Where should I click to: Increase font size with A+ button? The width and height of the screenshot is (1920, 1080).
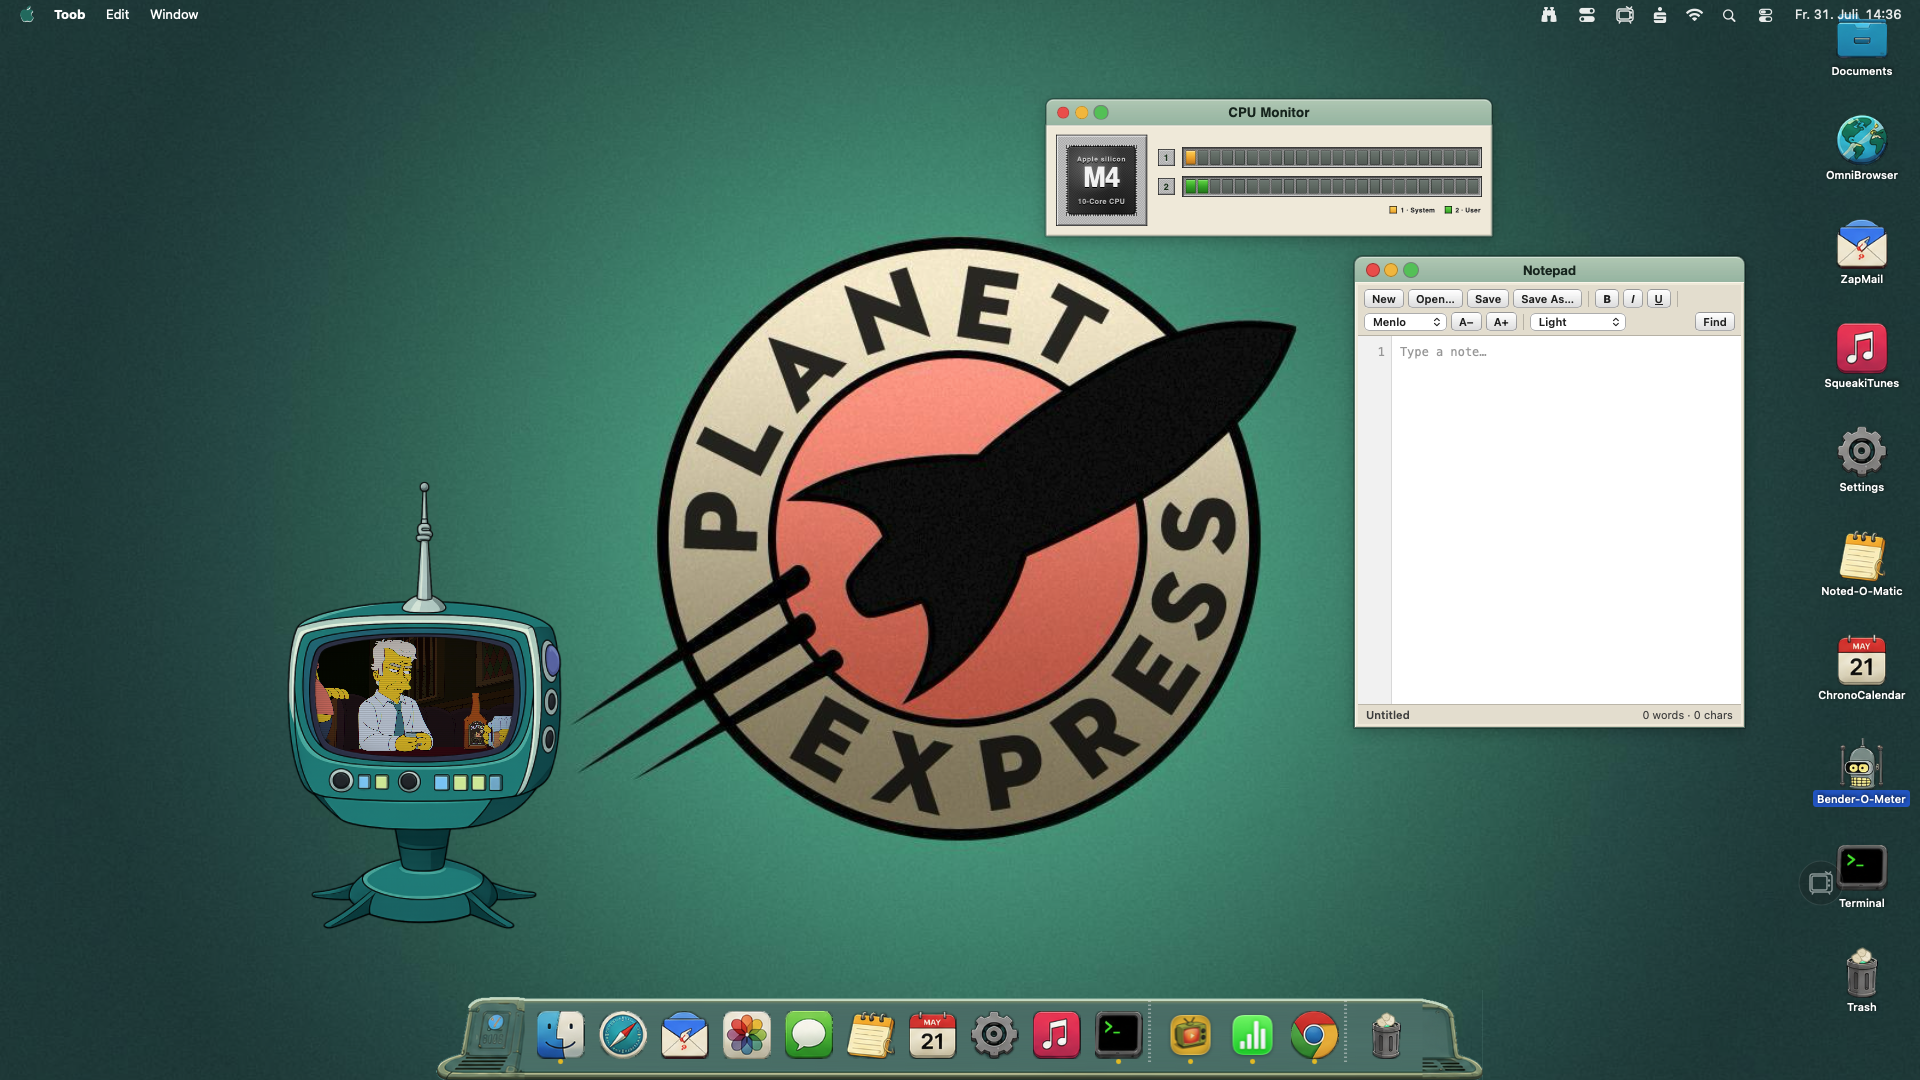click(1501, 322)
